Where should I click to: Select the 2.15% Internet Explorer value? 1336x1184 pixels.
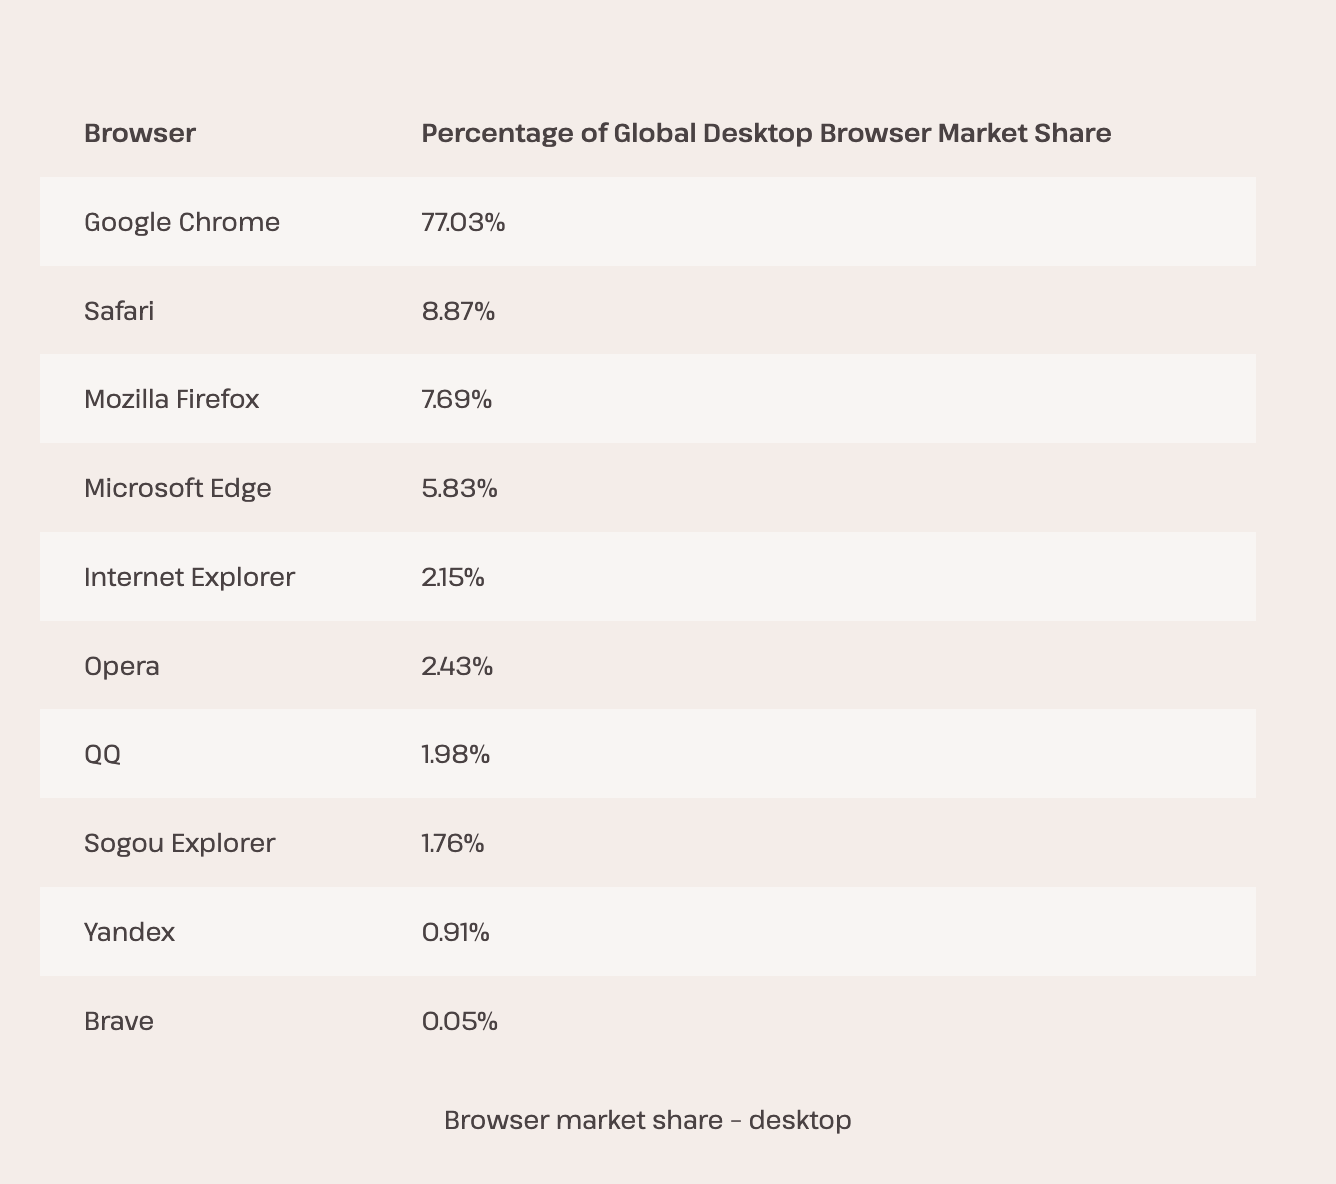[x=453, y=577]
